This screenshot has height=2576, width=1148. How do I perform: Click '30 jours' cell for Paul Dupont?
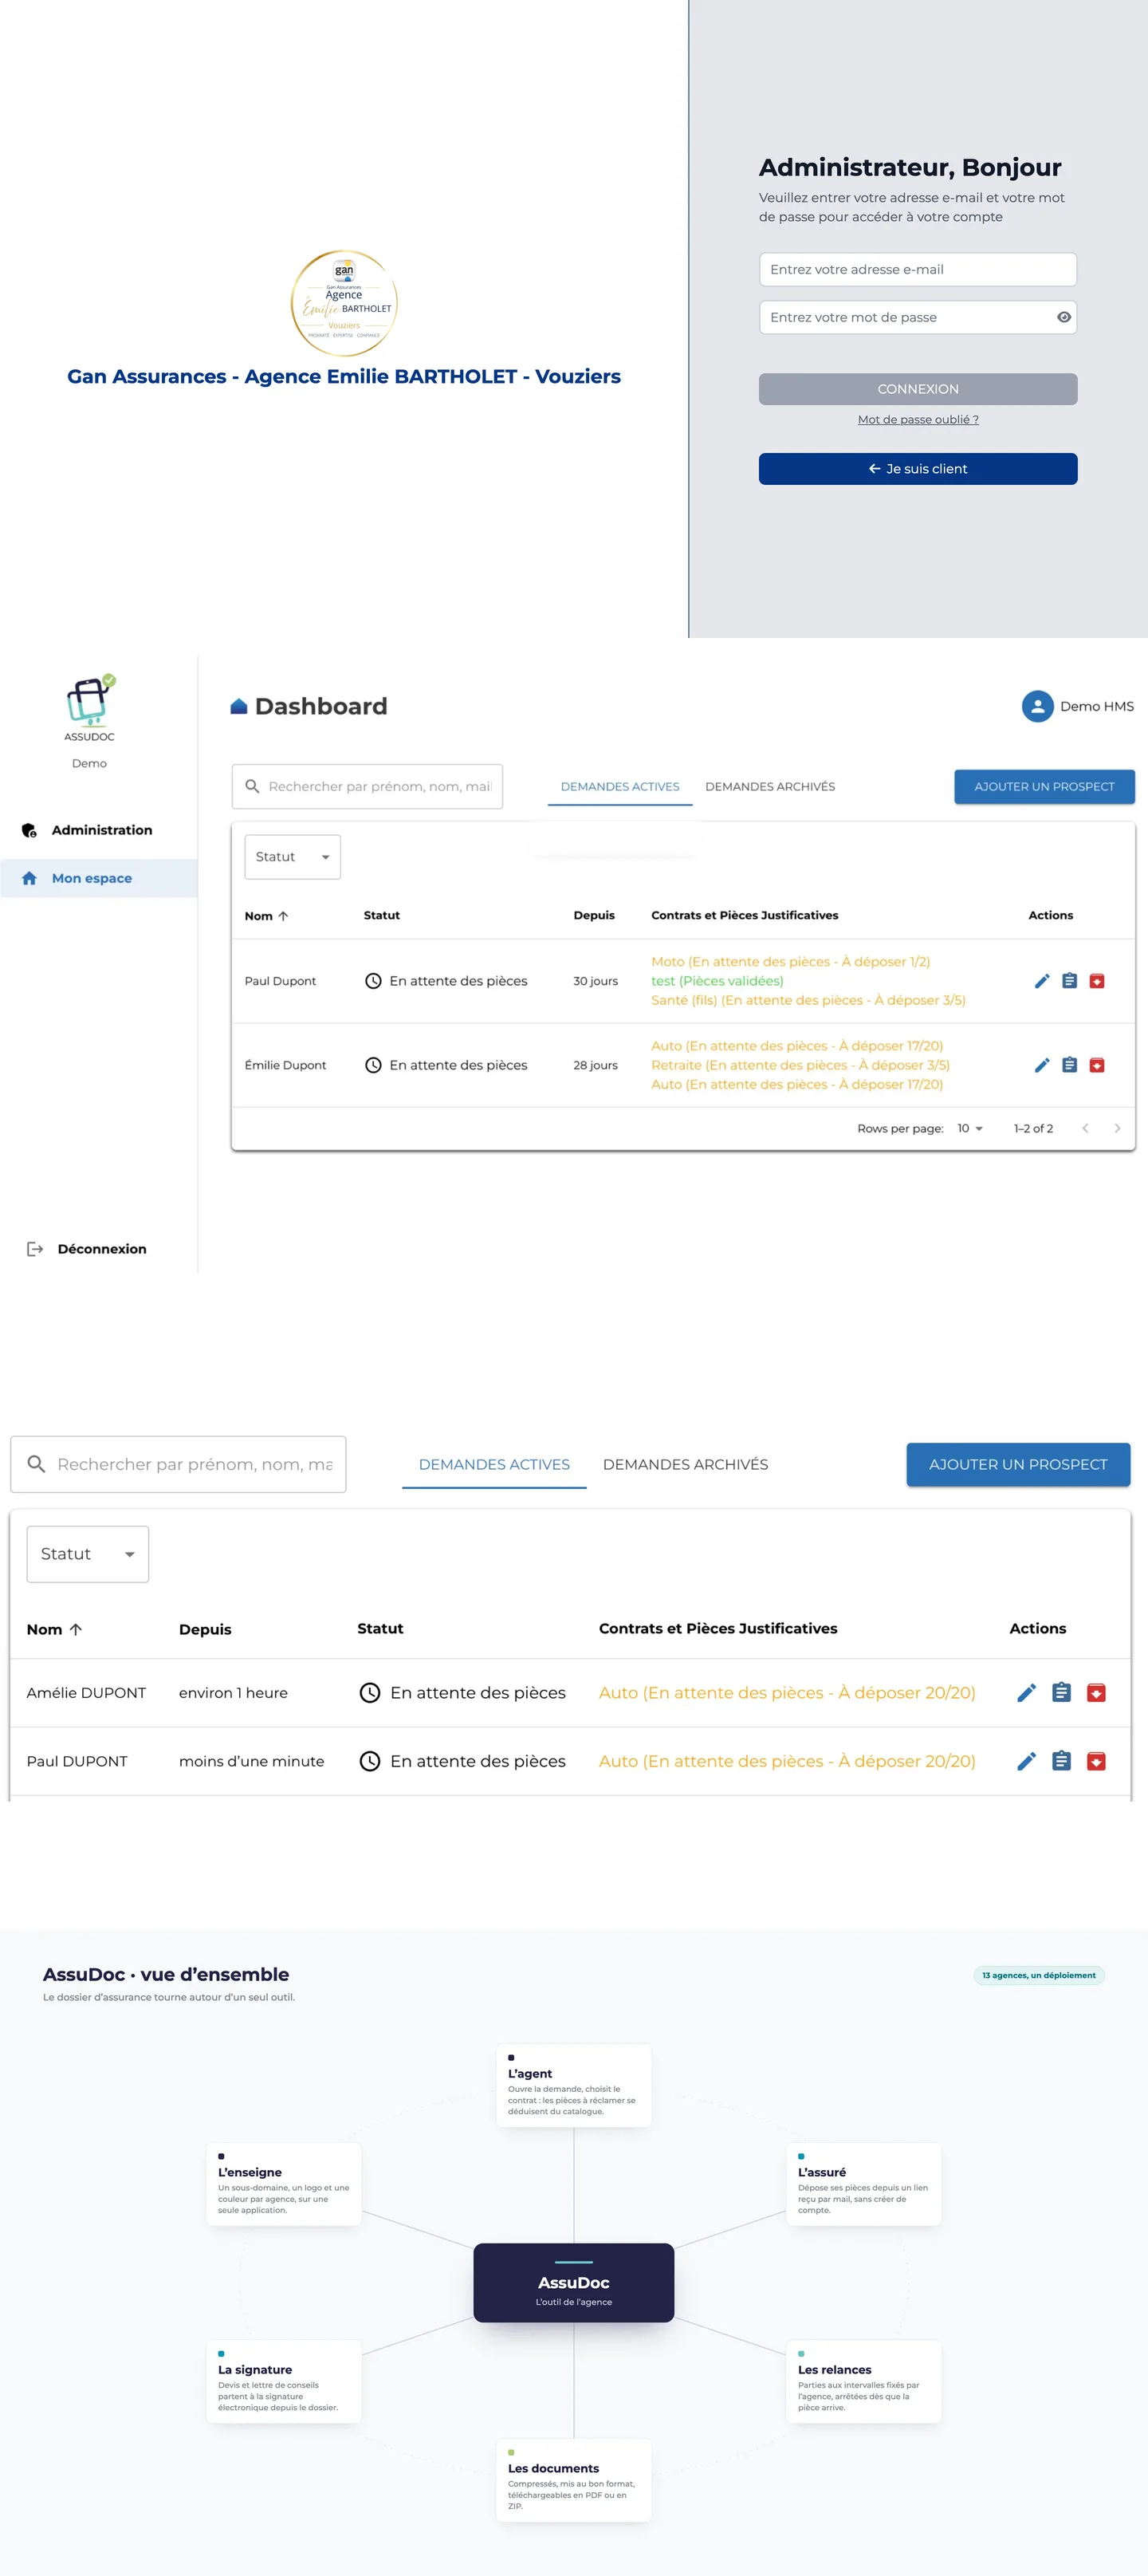[595, 981]
